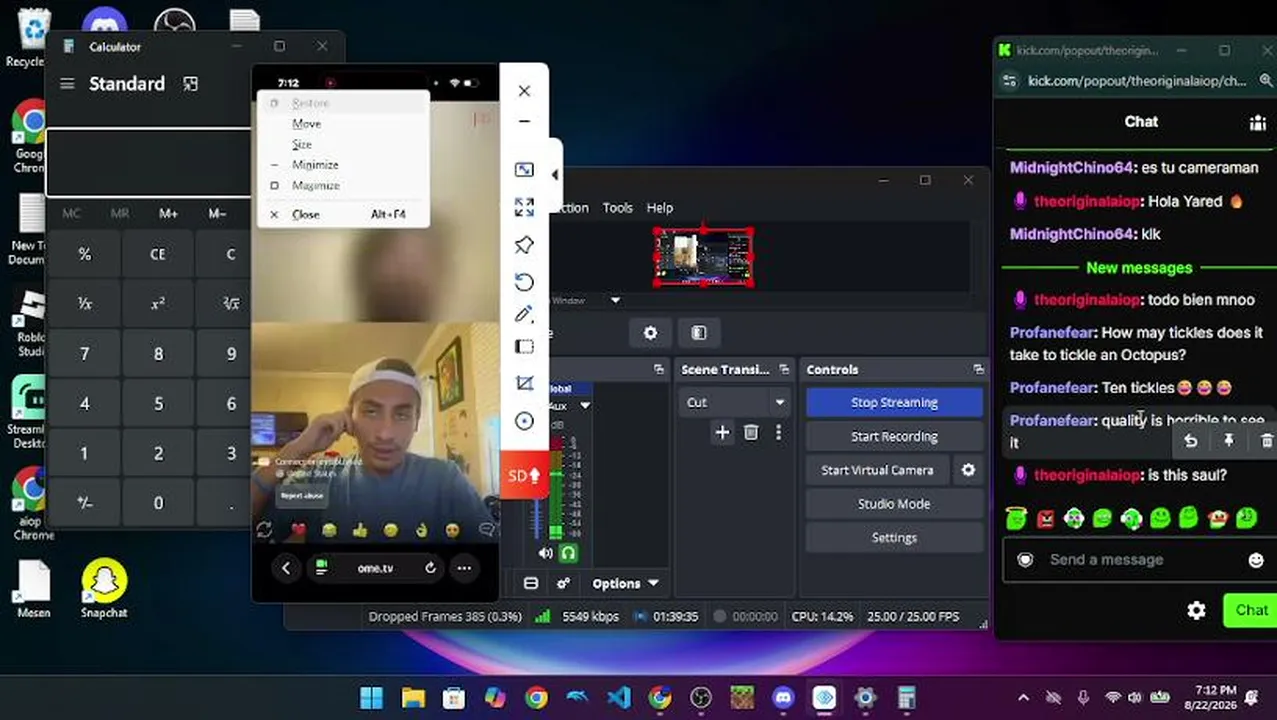Open OBS Settings from Controls
Image resolution: width=1277 pixels, height=720 pixels.
coord(894,538)
